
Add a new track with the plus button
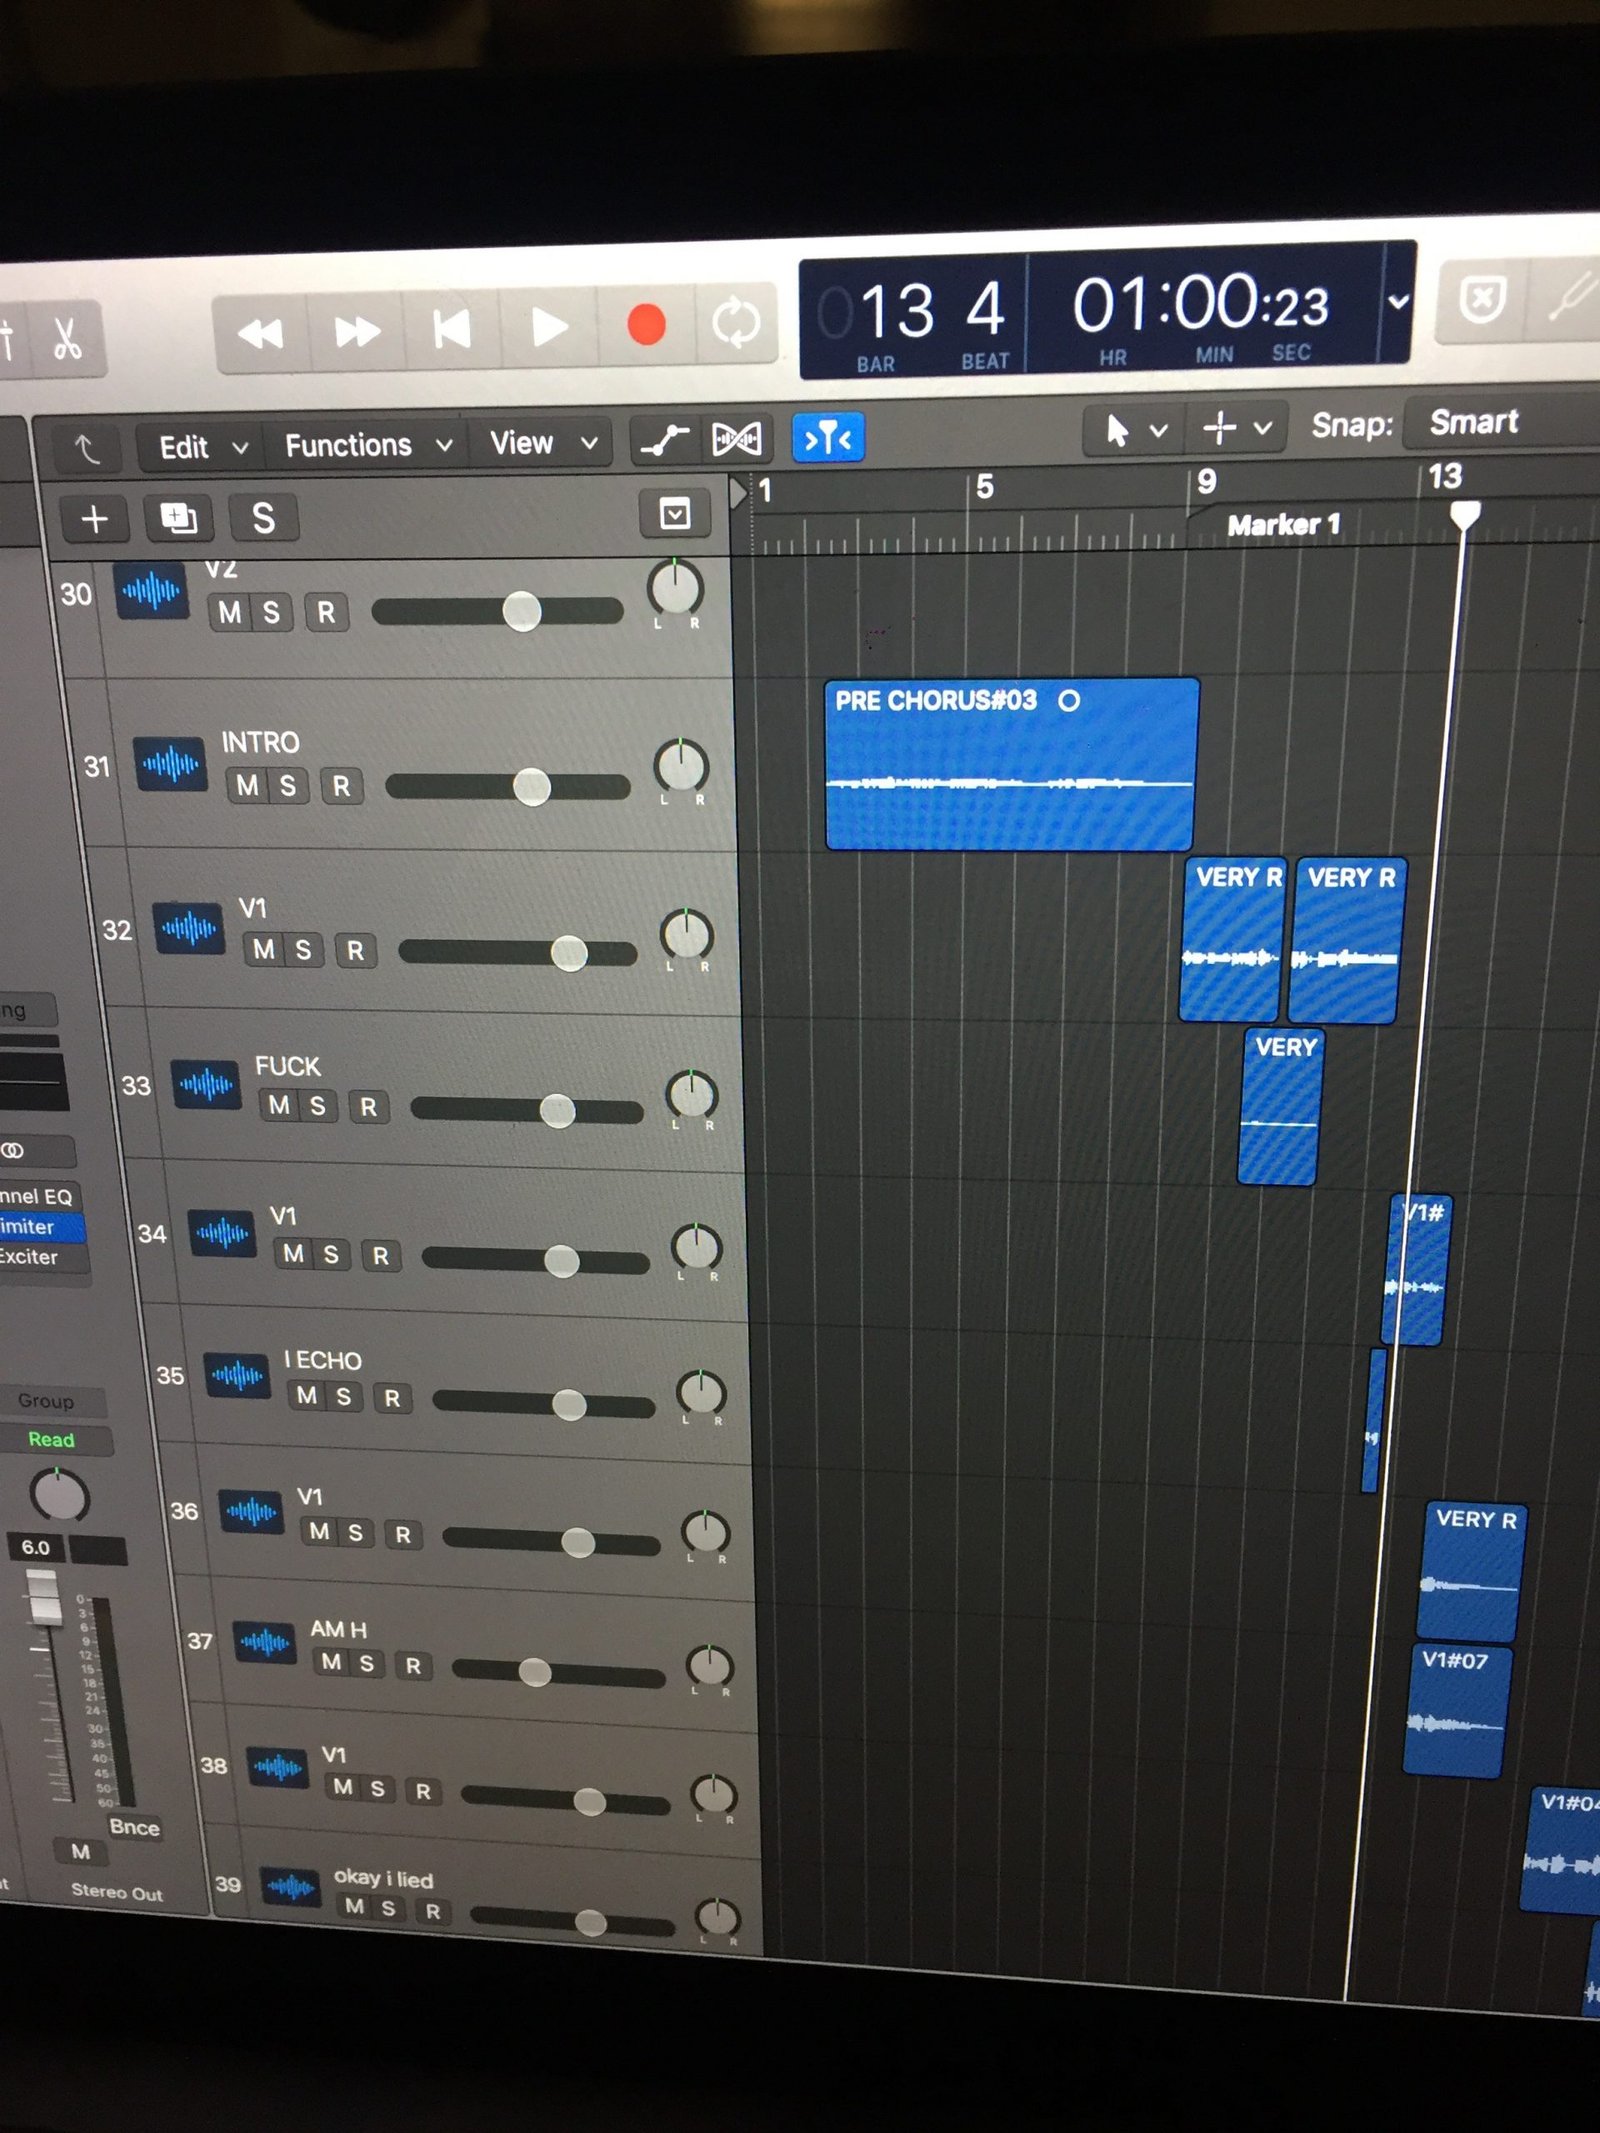pyautogui.click(x=94, y=518)
